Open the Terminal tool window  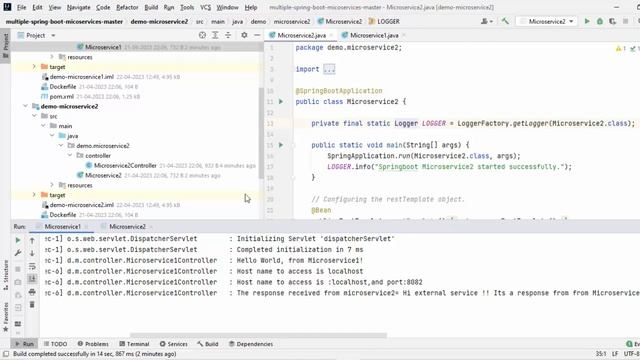134,344
